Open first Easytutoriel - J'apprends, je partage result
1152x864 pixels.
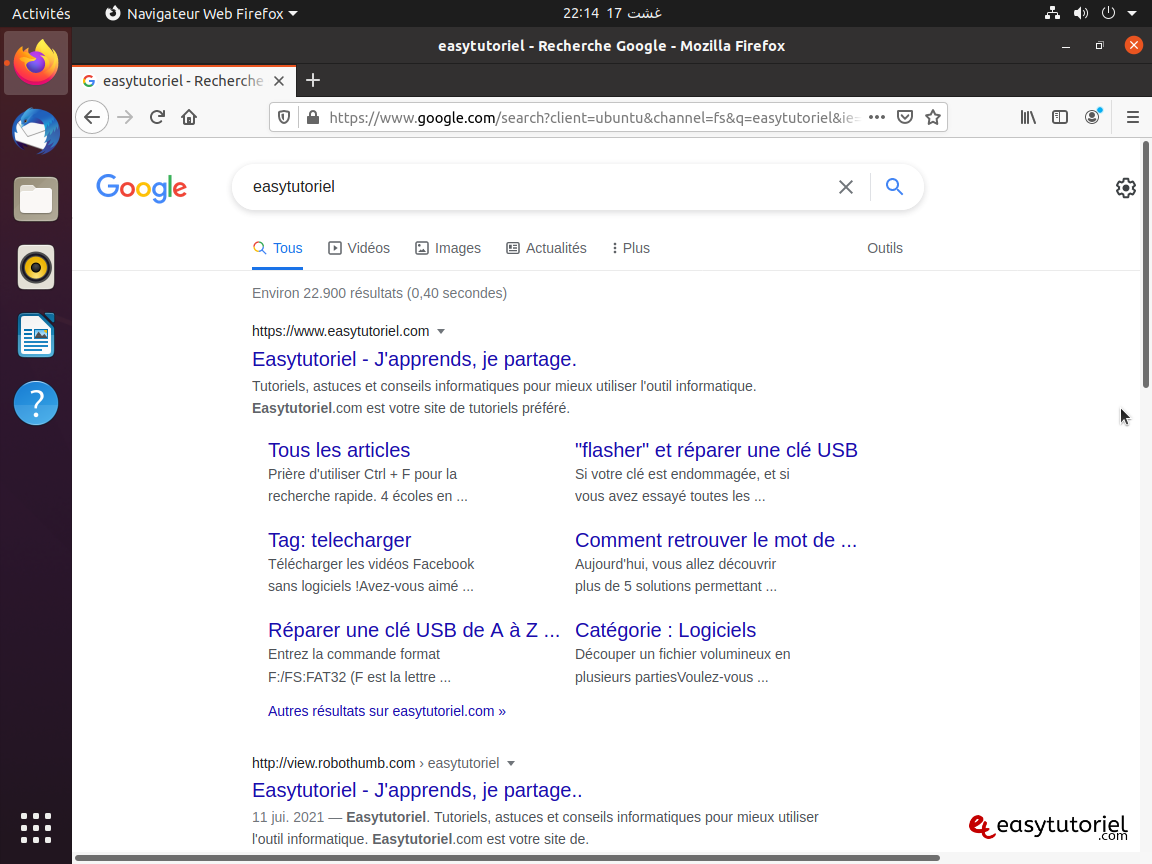414,359
